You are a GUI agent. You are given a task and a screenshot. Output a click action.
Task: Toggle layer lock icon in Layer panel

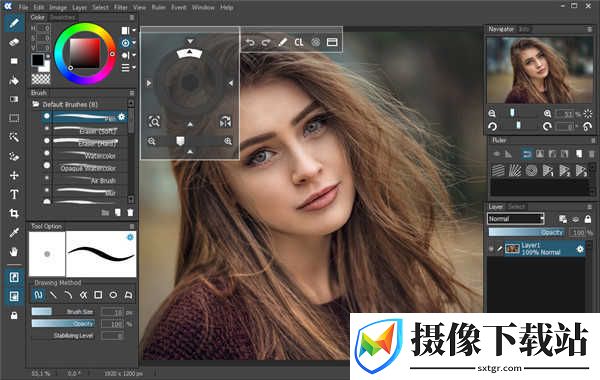coord(588,219)
